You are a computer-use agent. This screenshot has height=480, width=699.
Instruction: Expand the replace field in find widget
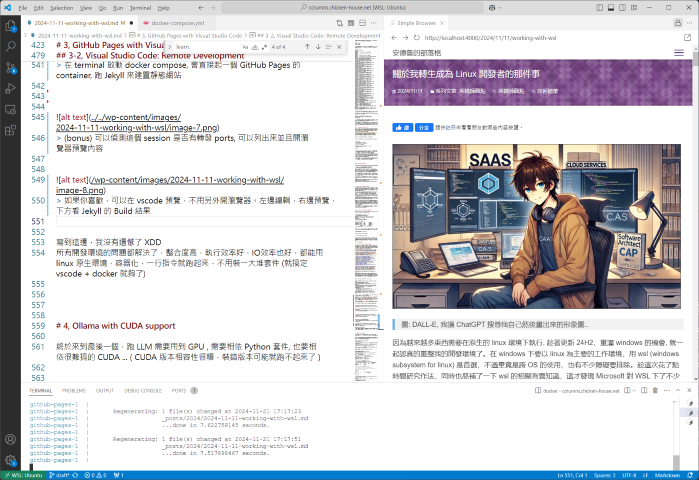pos(169,47)
